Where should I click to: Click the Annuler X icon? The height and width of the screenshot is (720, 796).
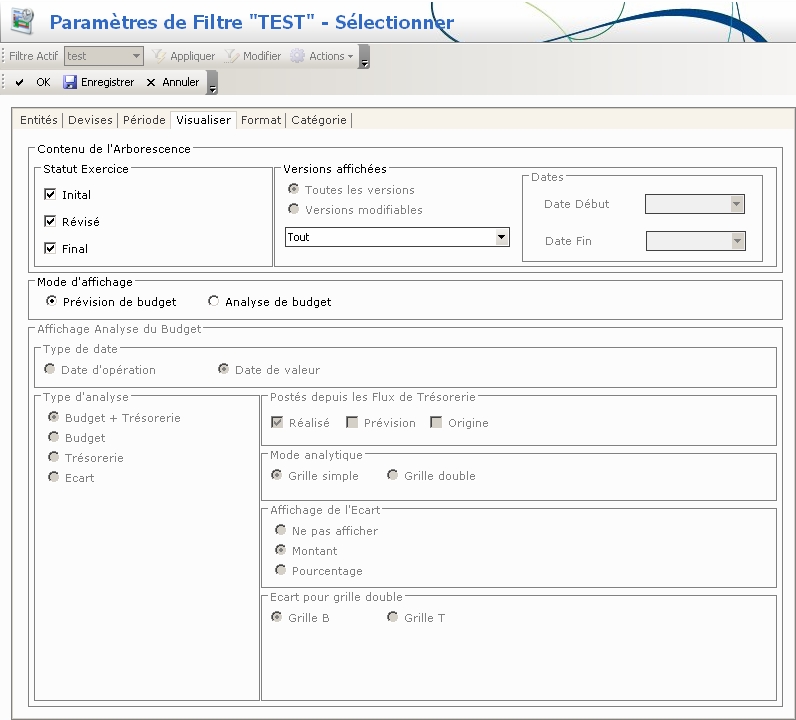[x=151, y=82]
